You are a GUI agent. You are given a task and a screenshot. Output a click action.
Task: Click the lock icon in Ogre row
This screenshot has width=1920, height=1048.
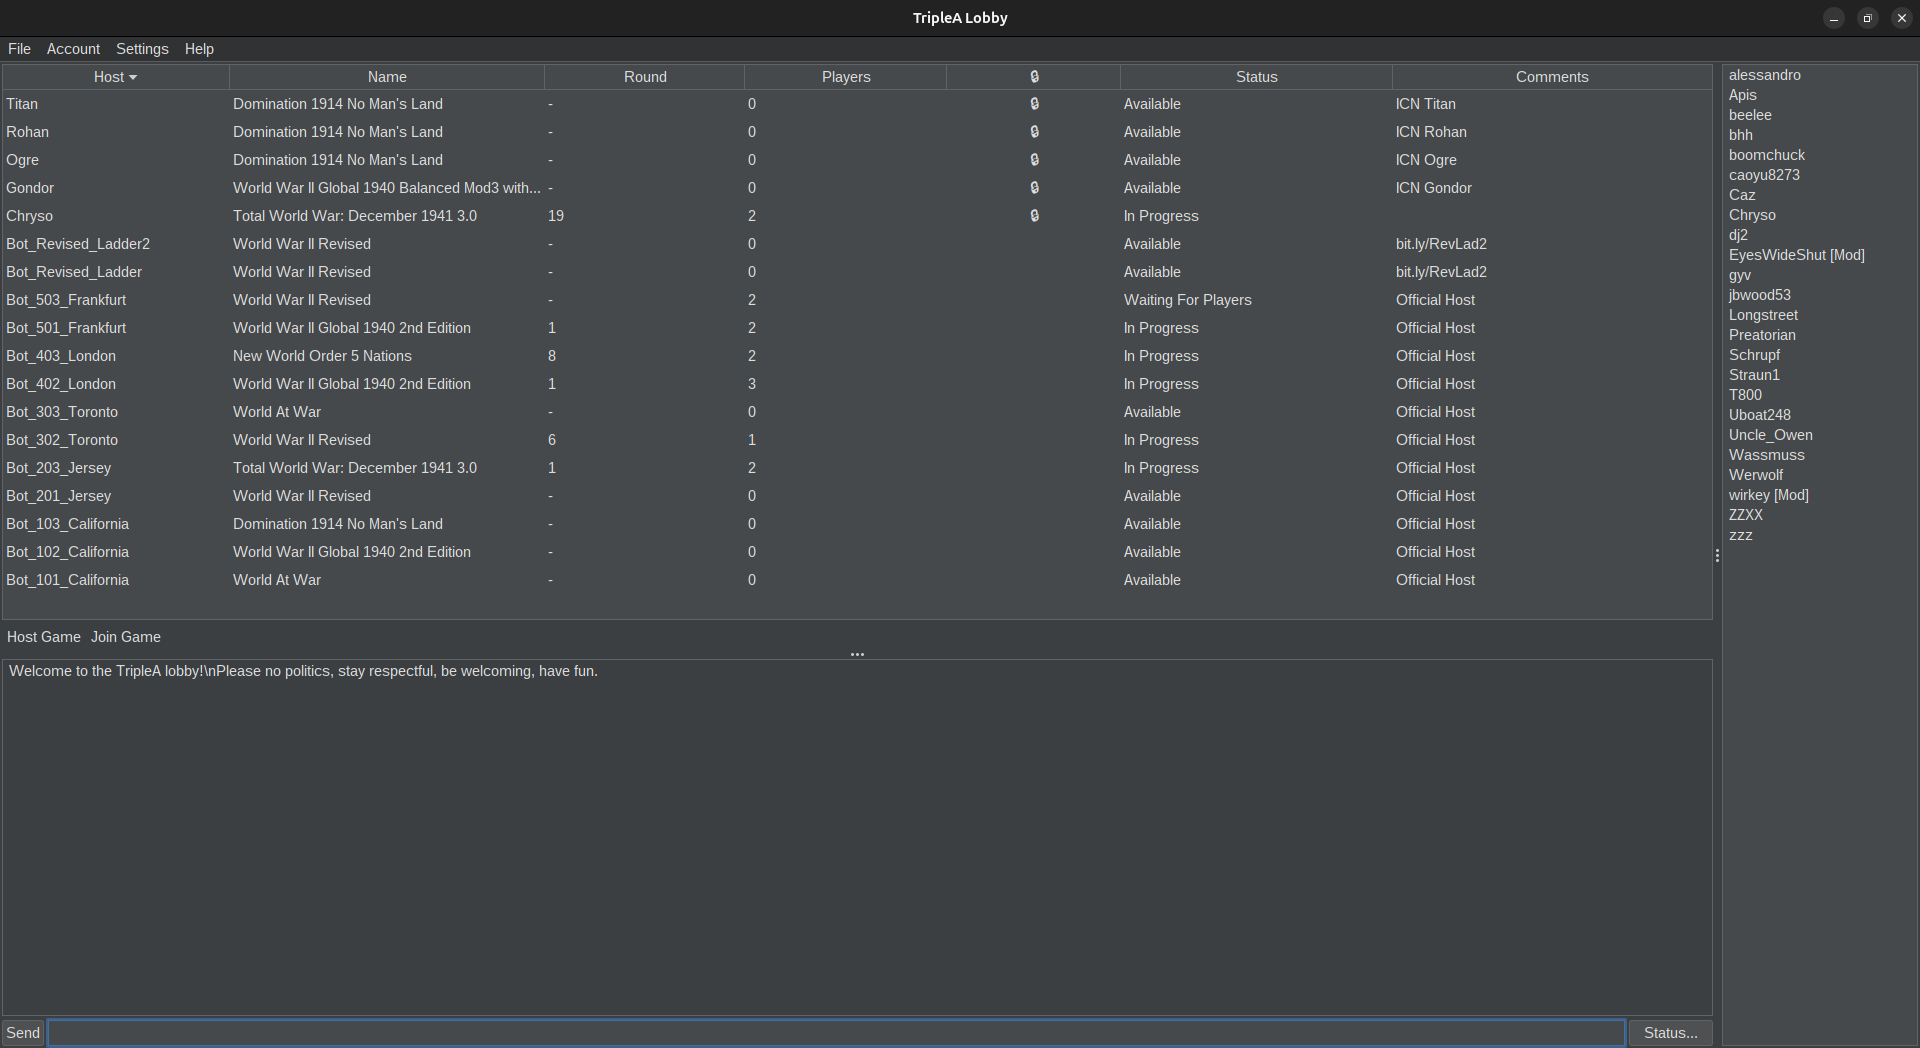[1034, 160]
